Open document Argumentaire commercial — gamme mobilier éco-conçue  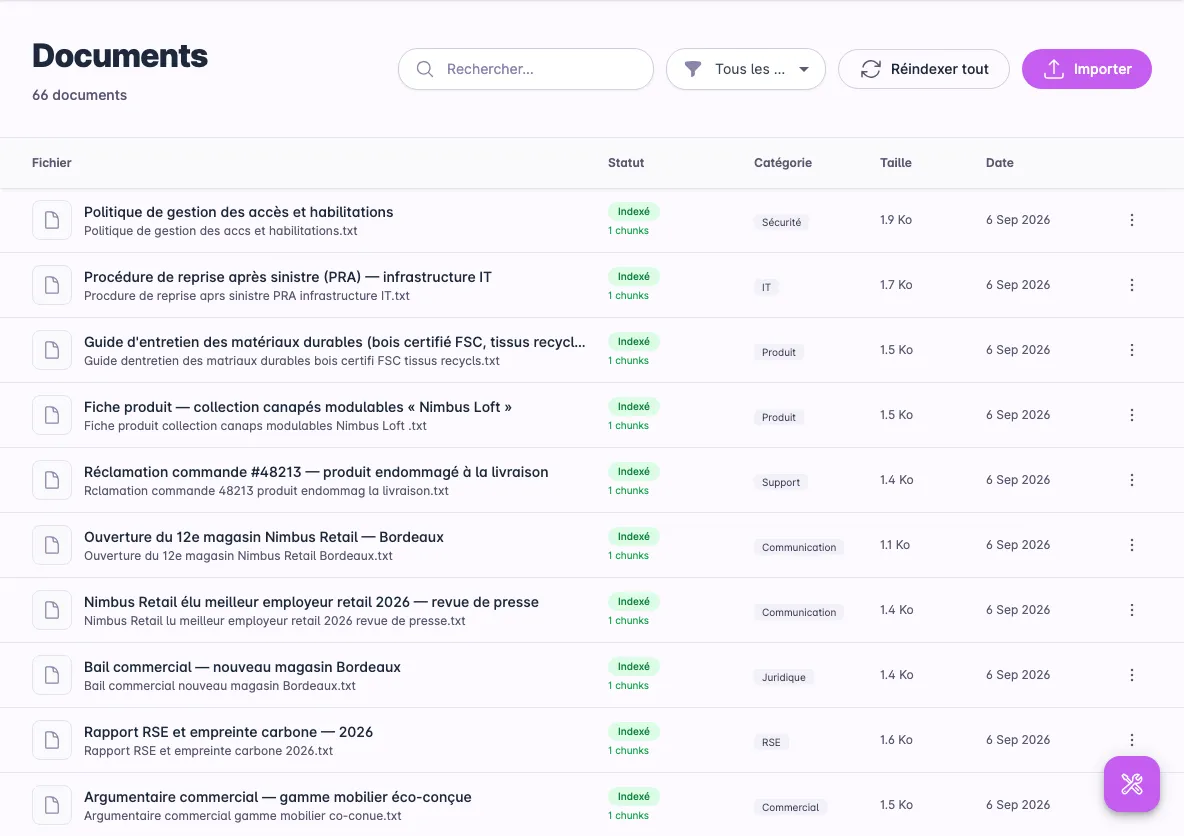277,797
